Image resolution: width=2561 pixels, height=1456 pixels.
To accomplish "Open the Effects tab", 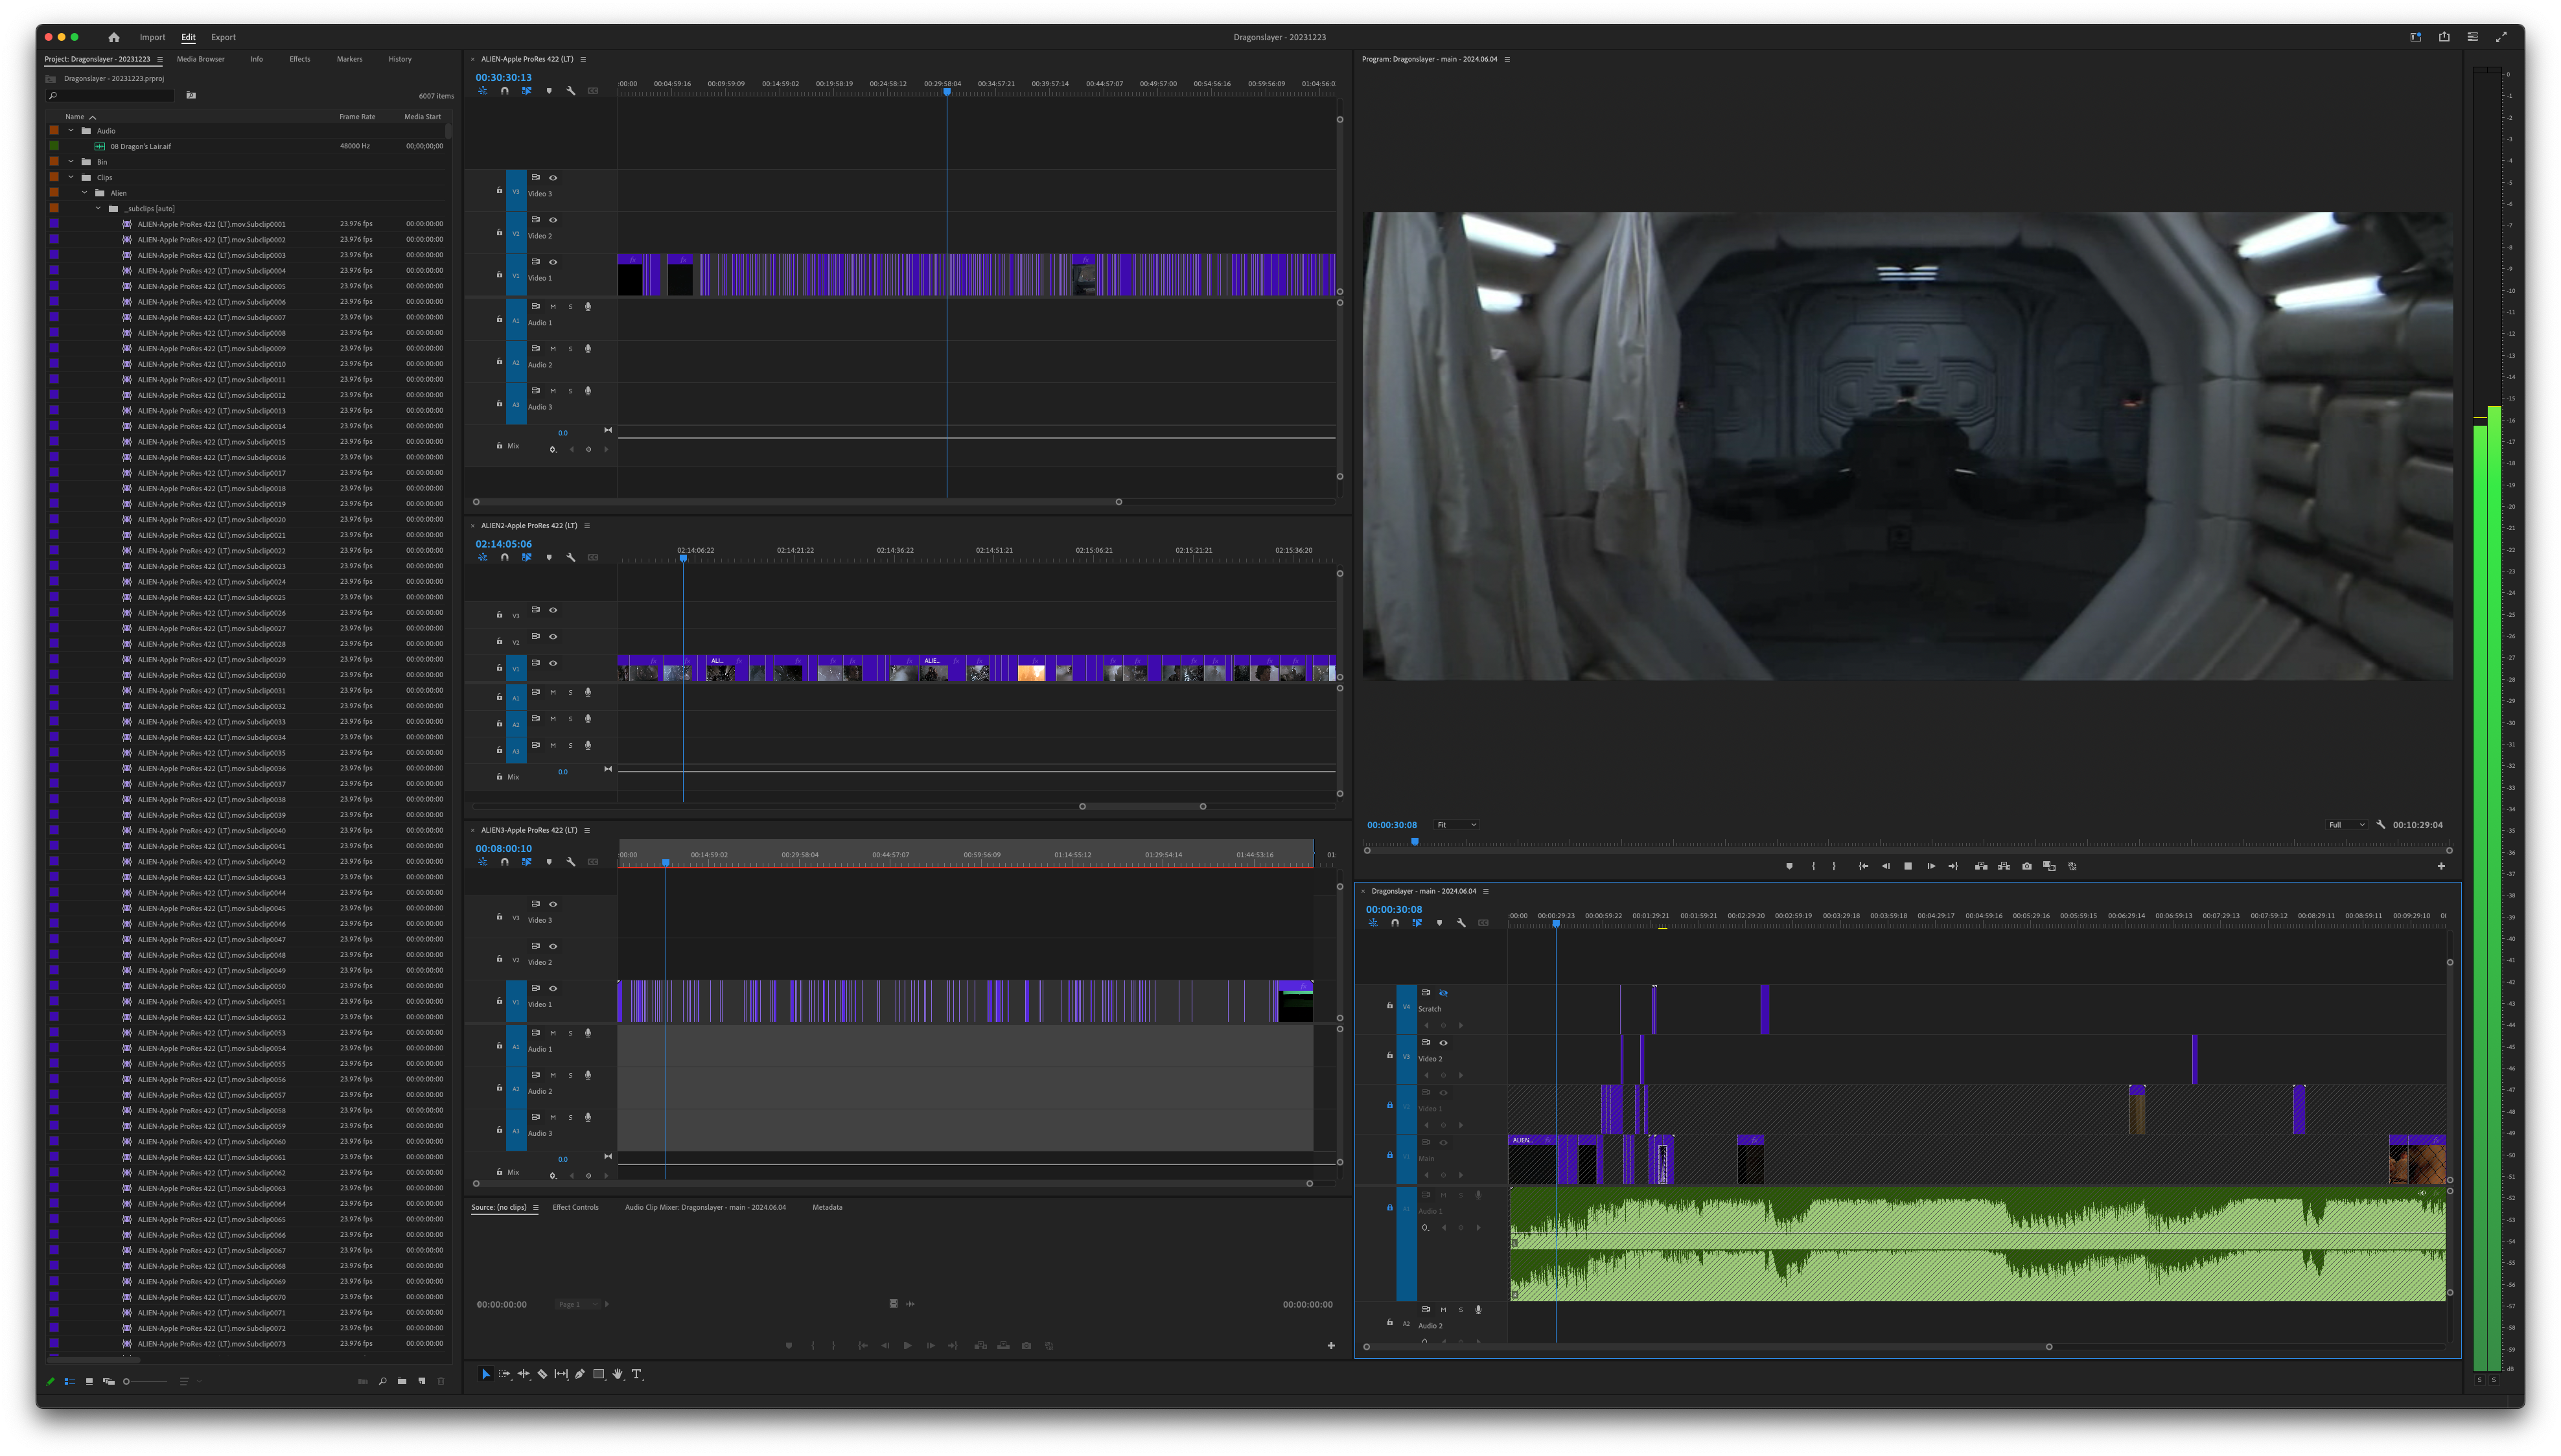I will (x=300, y=59).
